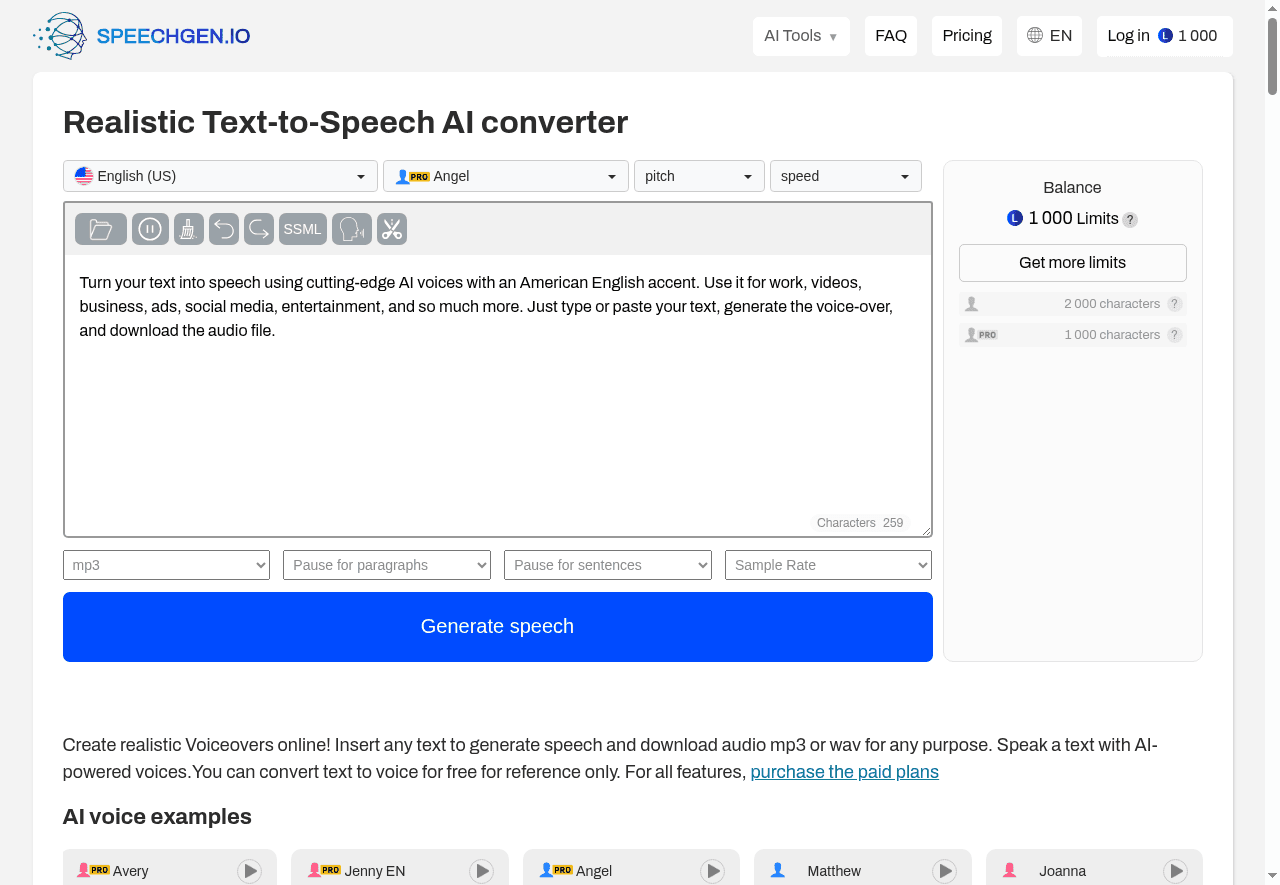Screen dimensions: 1280x885
Task: Redo the last change
Action: 258,229
